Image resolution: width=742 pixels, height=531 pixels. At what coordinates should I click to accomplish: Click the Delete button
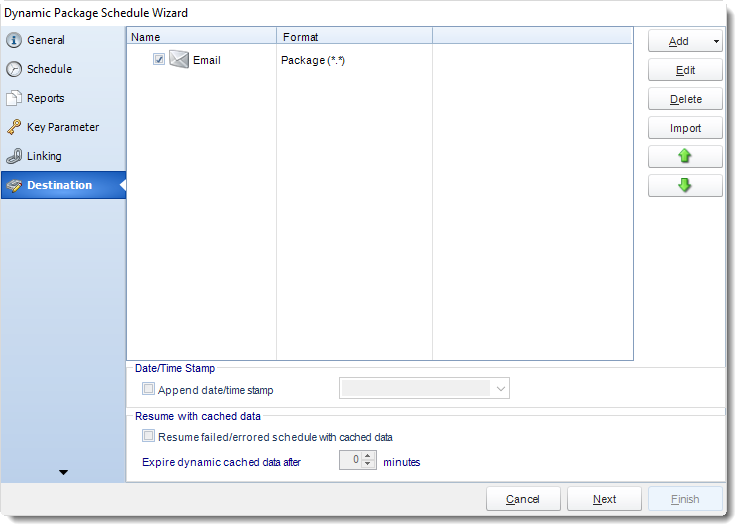[685, 99]
